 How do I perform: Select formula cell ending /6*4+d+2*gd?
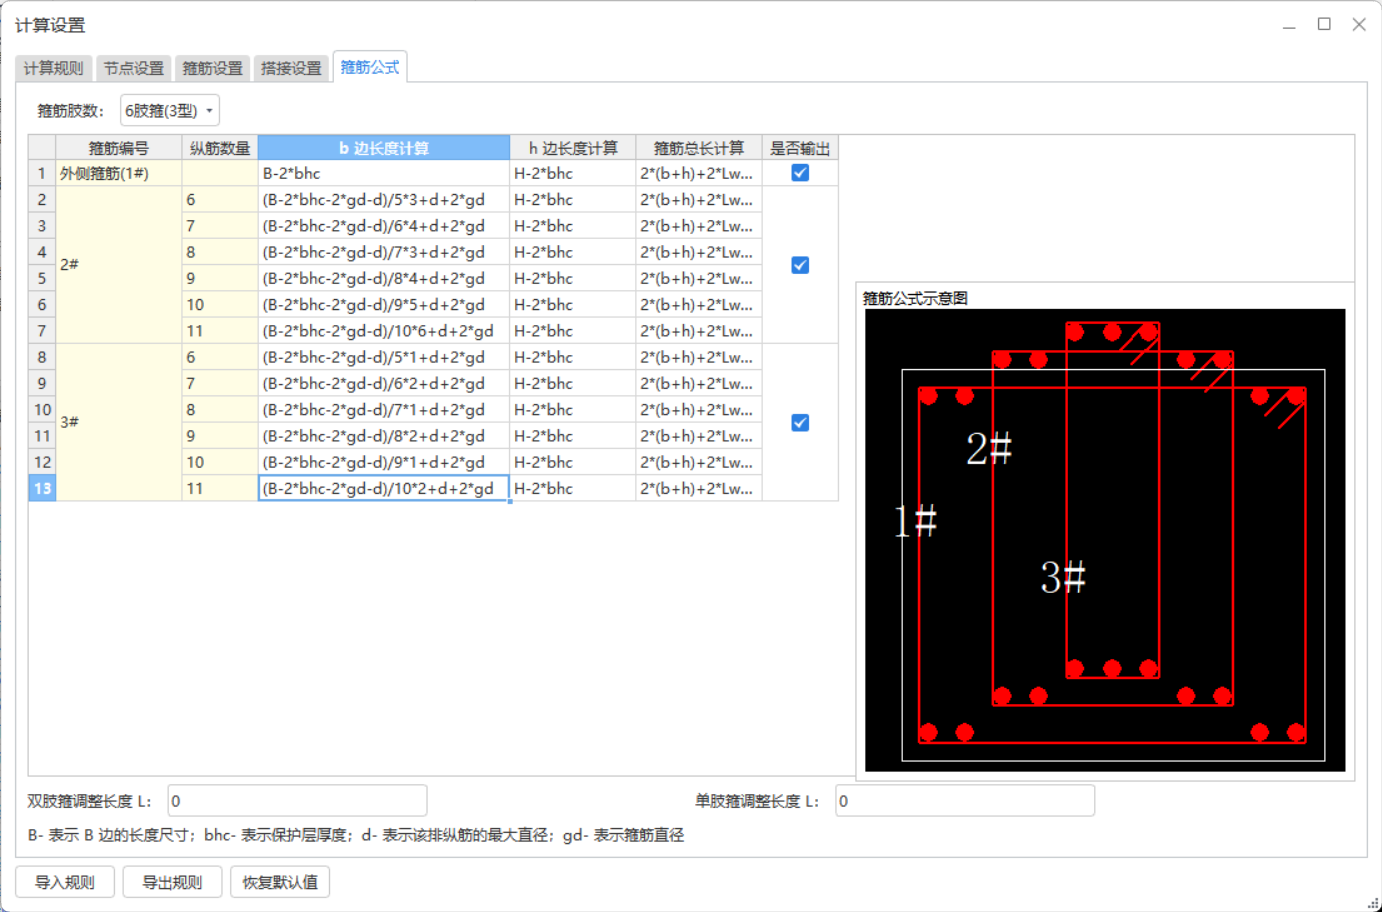tap(384, 226)
